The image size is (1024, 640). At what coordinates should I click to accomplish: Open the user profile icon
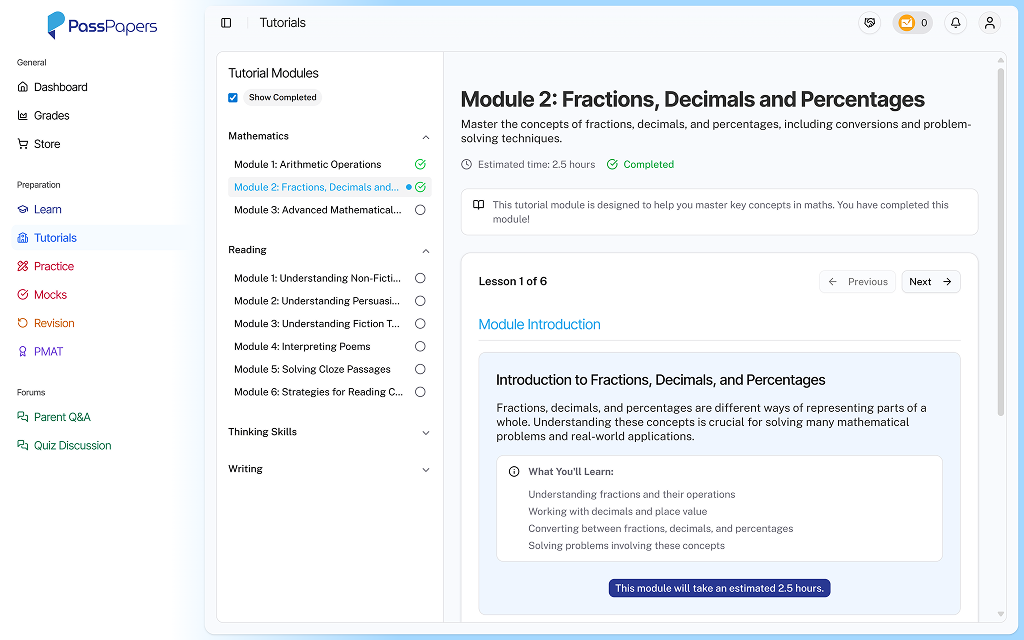[989, 23]
